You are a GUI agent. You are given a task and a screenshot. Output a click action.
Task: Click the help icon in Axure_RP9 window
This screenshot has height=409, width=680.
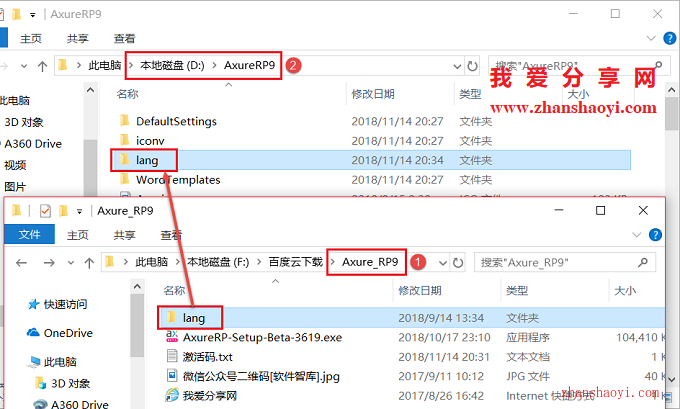tap(655, 235)
